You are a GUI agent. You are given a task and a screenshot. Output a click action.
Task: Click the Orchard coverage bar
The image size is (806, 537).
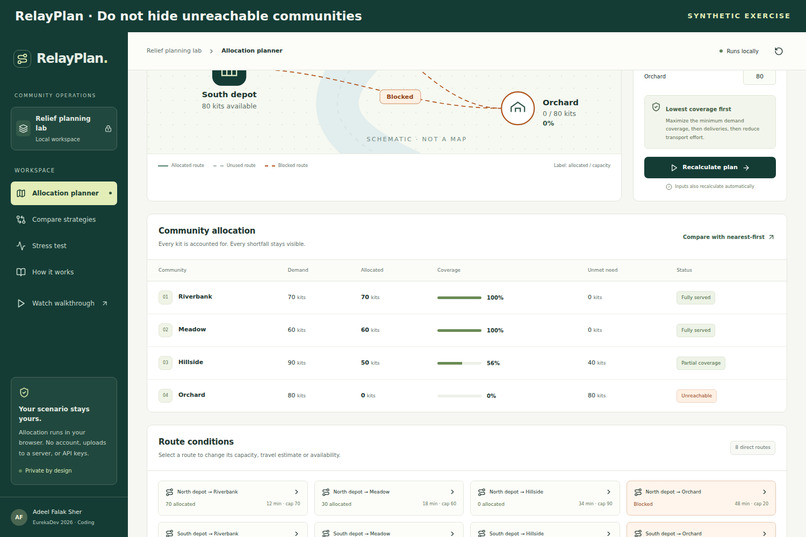coord(459,396)
